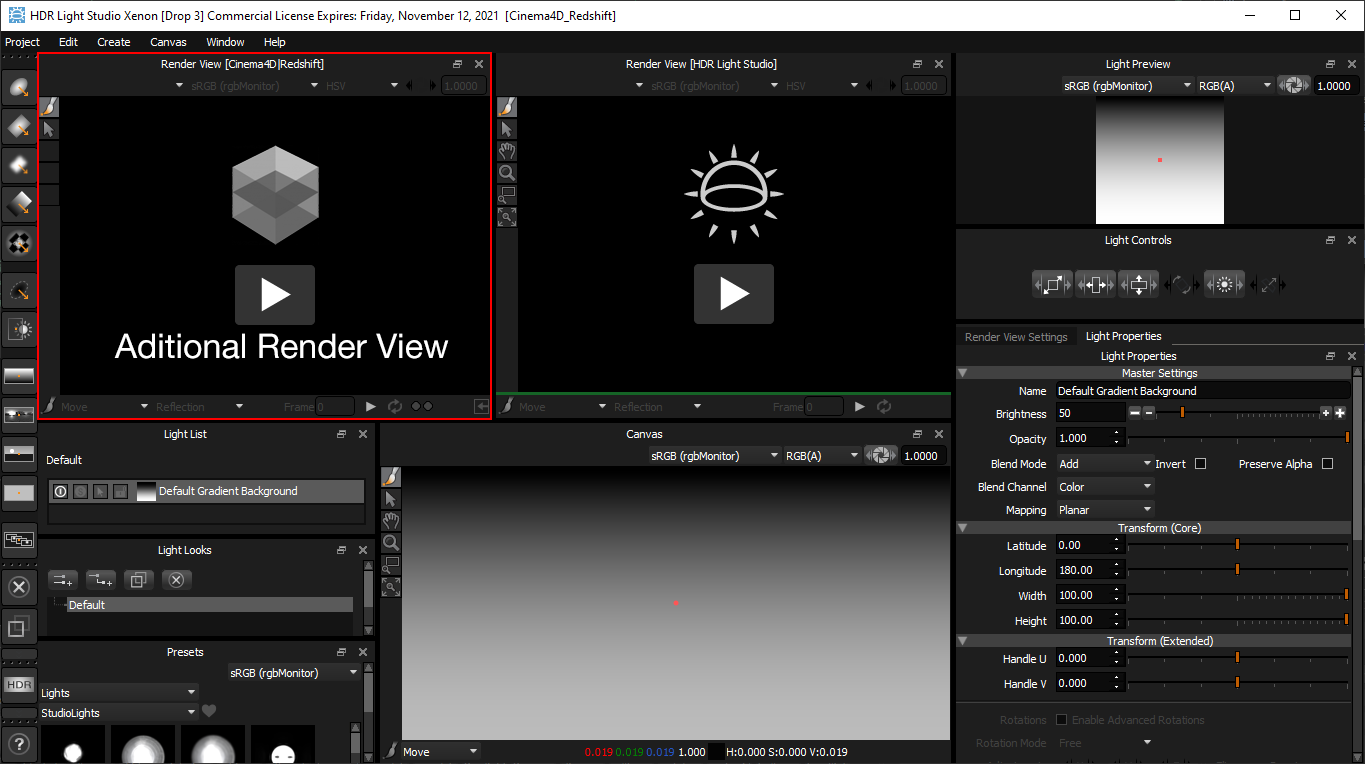Start the HDR Light Studio render view play button

734,294
